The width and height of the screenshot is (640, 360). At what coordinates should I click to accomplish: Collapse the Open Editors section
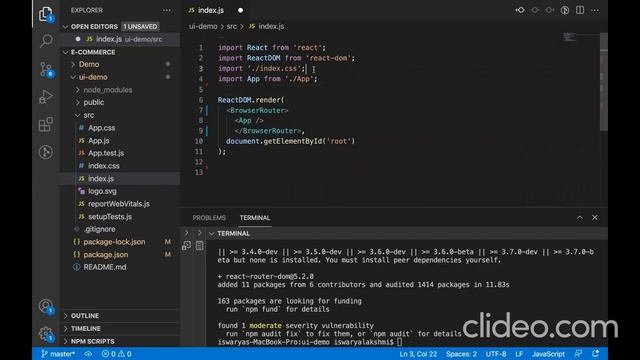pyautogui.click(x=66, y=27)
